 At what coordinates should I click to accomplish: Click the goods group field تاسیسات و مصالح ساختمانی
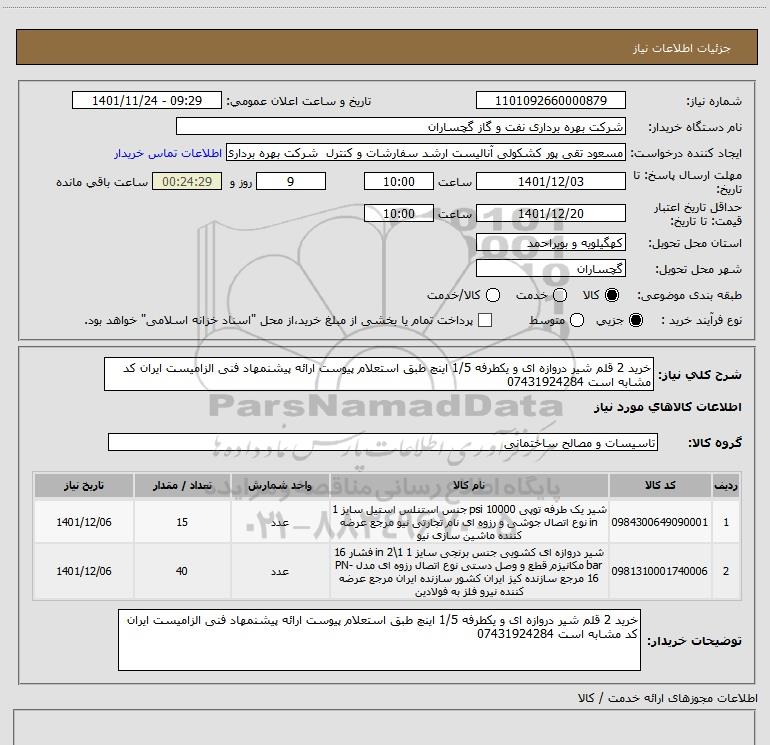[x=383, y=442]
